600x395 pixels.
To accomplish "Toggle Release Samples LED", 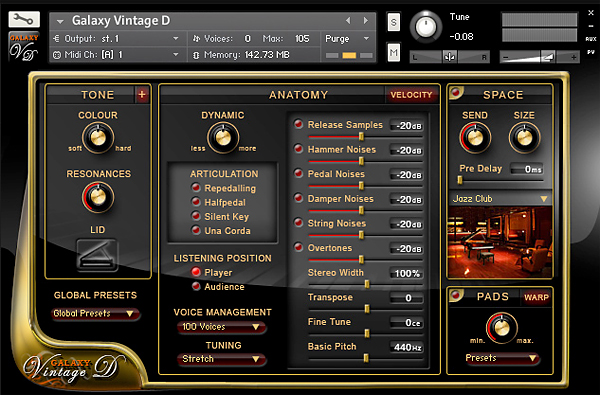I will click(x=298, y=124).
